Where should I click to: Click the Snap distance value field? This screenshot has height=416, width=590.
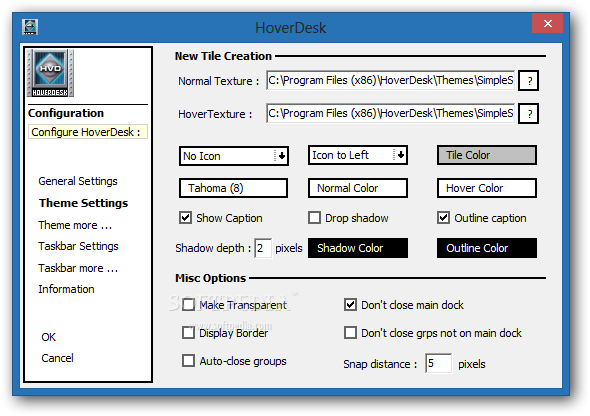point(438,363)
